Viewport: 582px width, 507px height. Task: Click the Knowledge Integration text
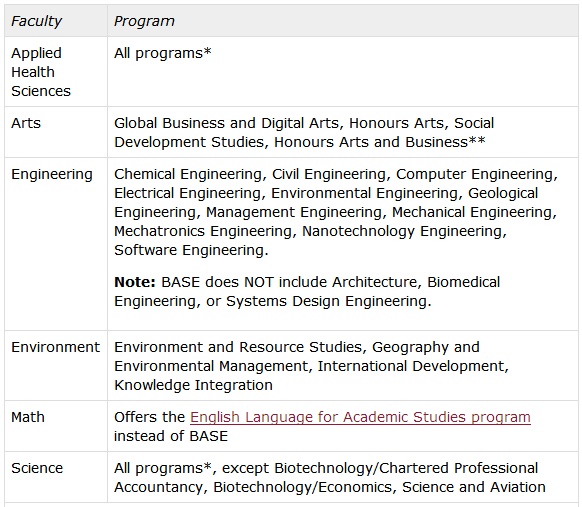click(193, 385)
